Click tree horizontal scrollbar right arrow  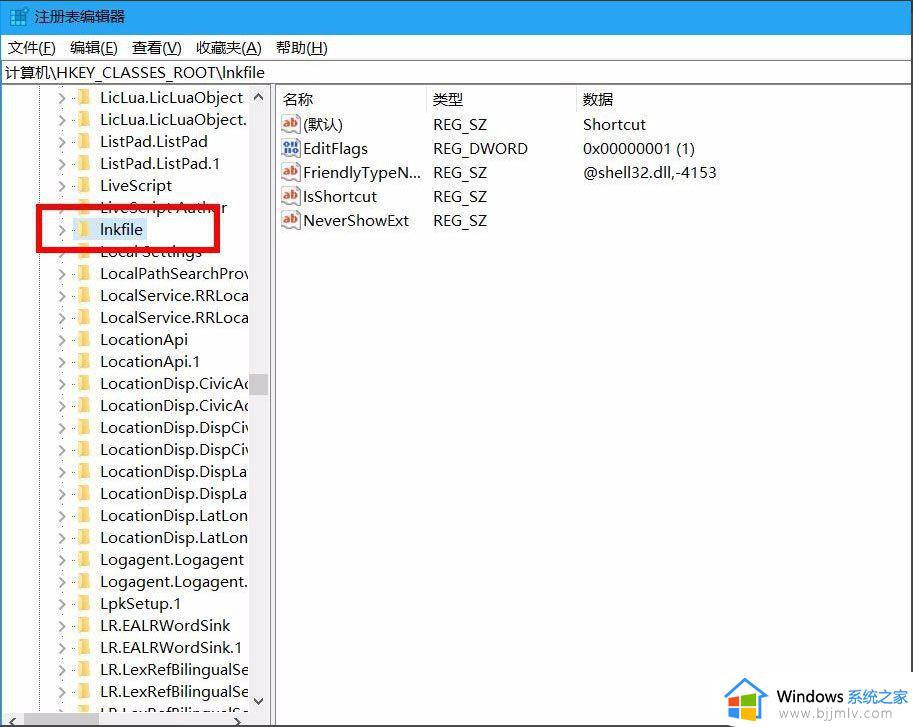pos(238,721)
